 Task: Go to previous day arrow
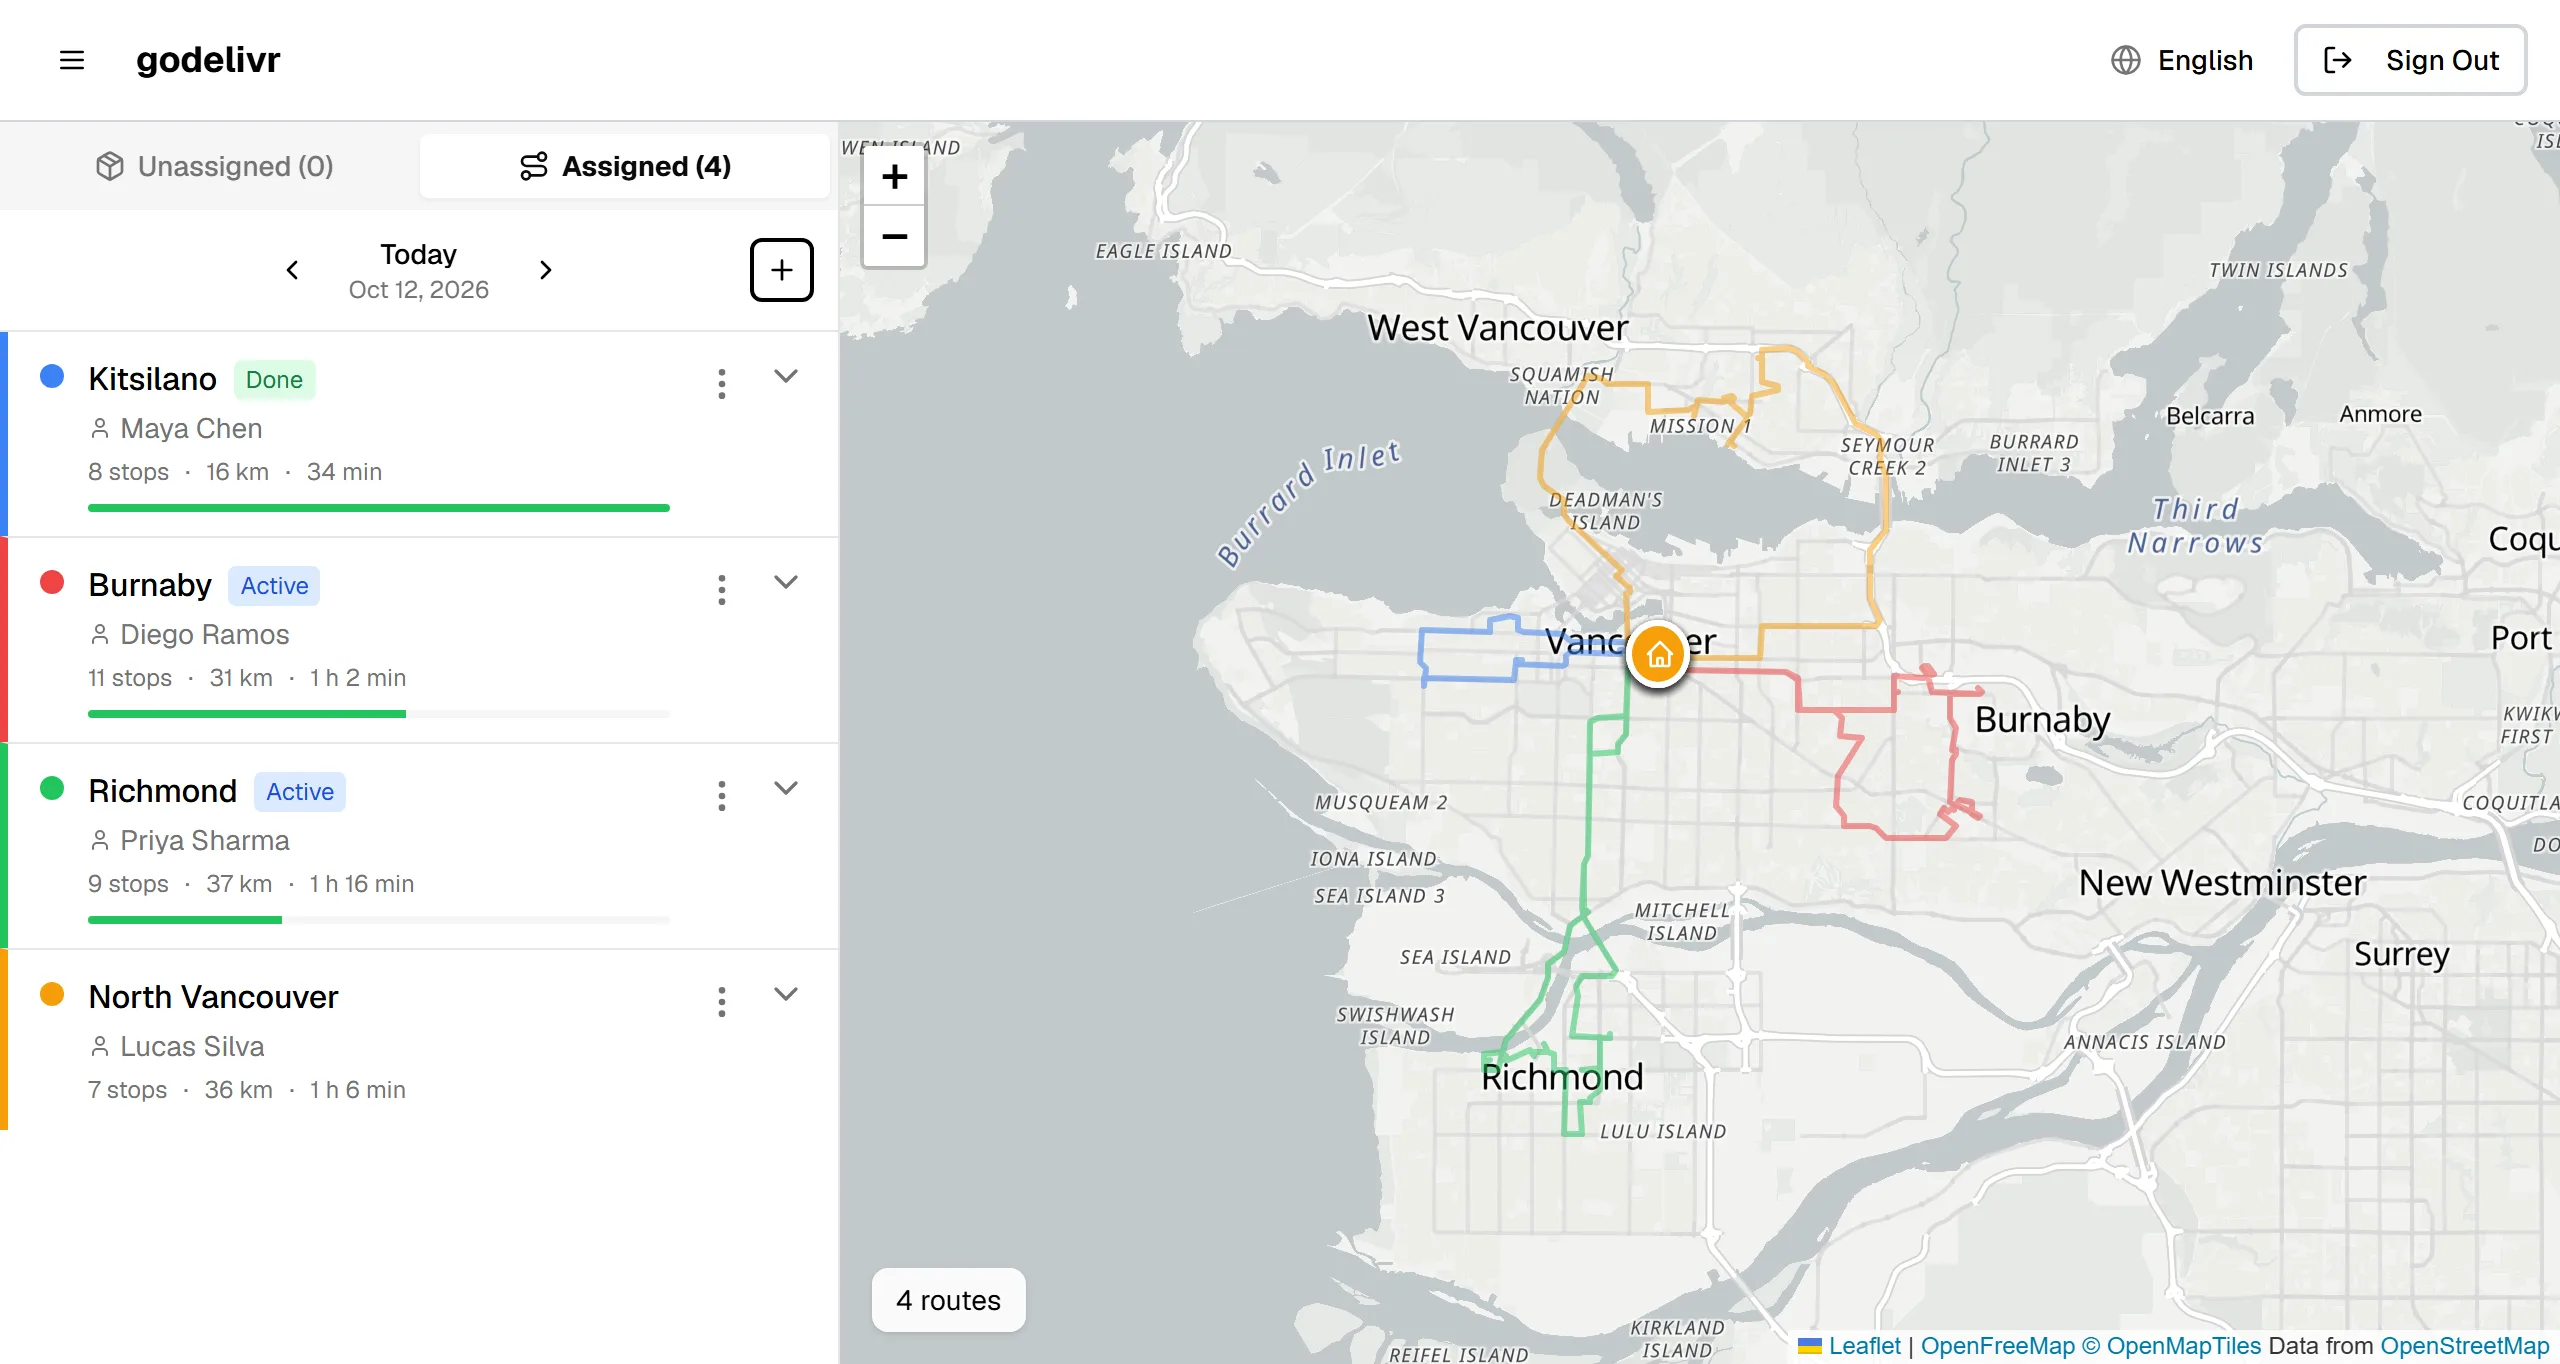[x=292, y=270]
